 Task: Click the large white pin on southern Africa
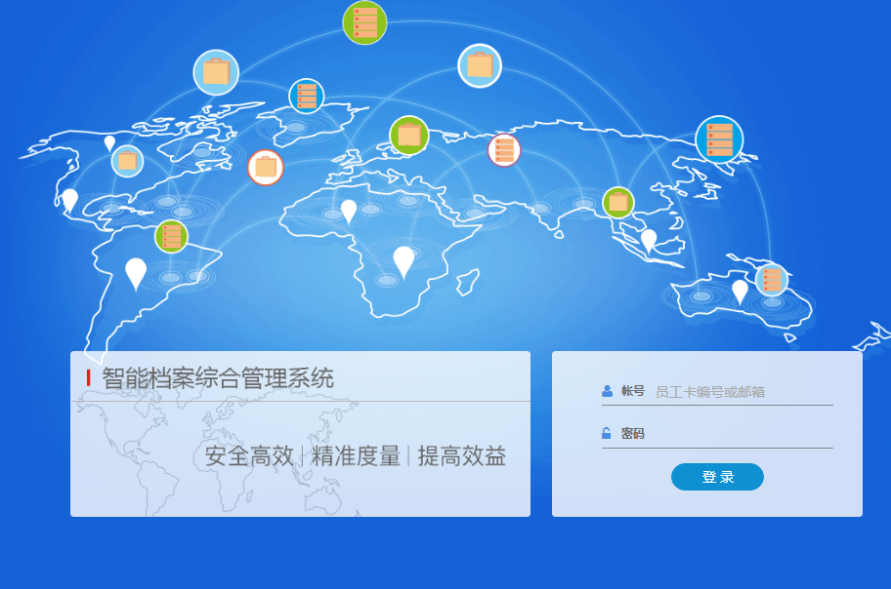click(403, 260)
